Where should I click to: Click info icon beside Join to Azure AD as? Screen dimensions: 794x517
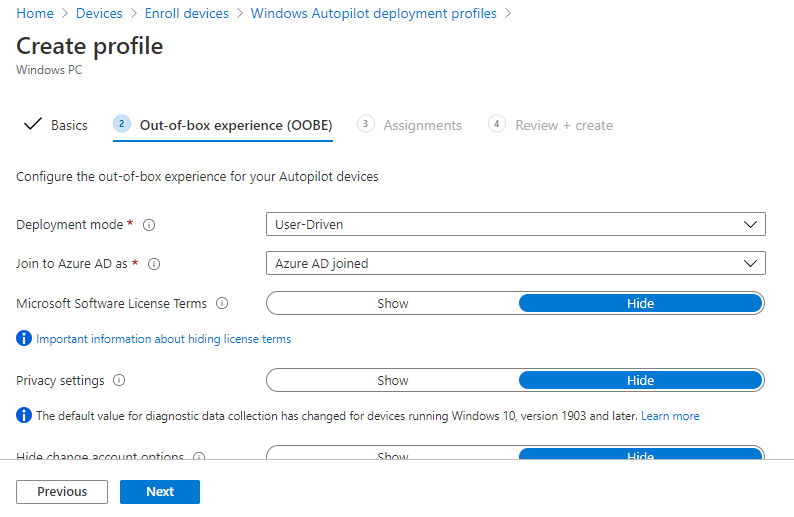click(154, 264)
